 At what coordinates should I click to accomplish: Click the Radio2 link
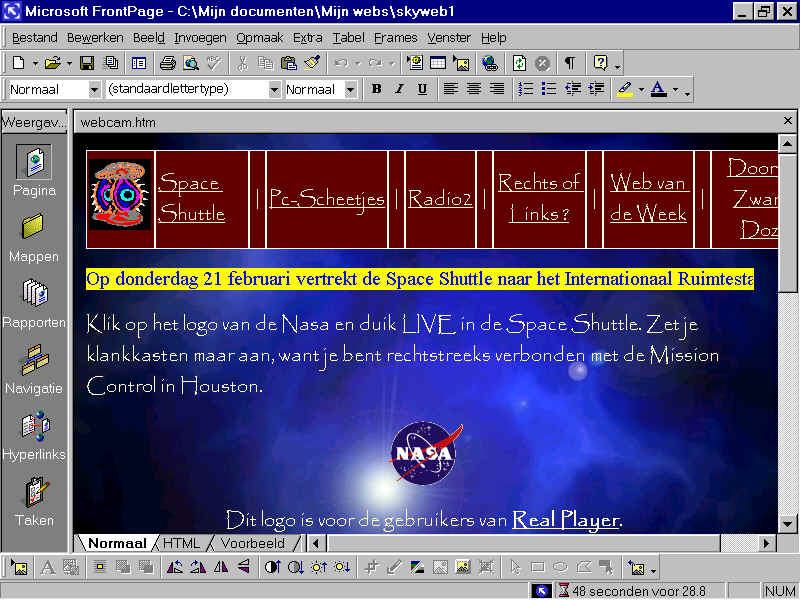point(440,198)
